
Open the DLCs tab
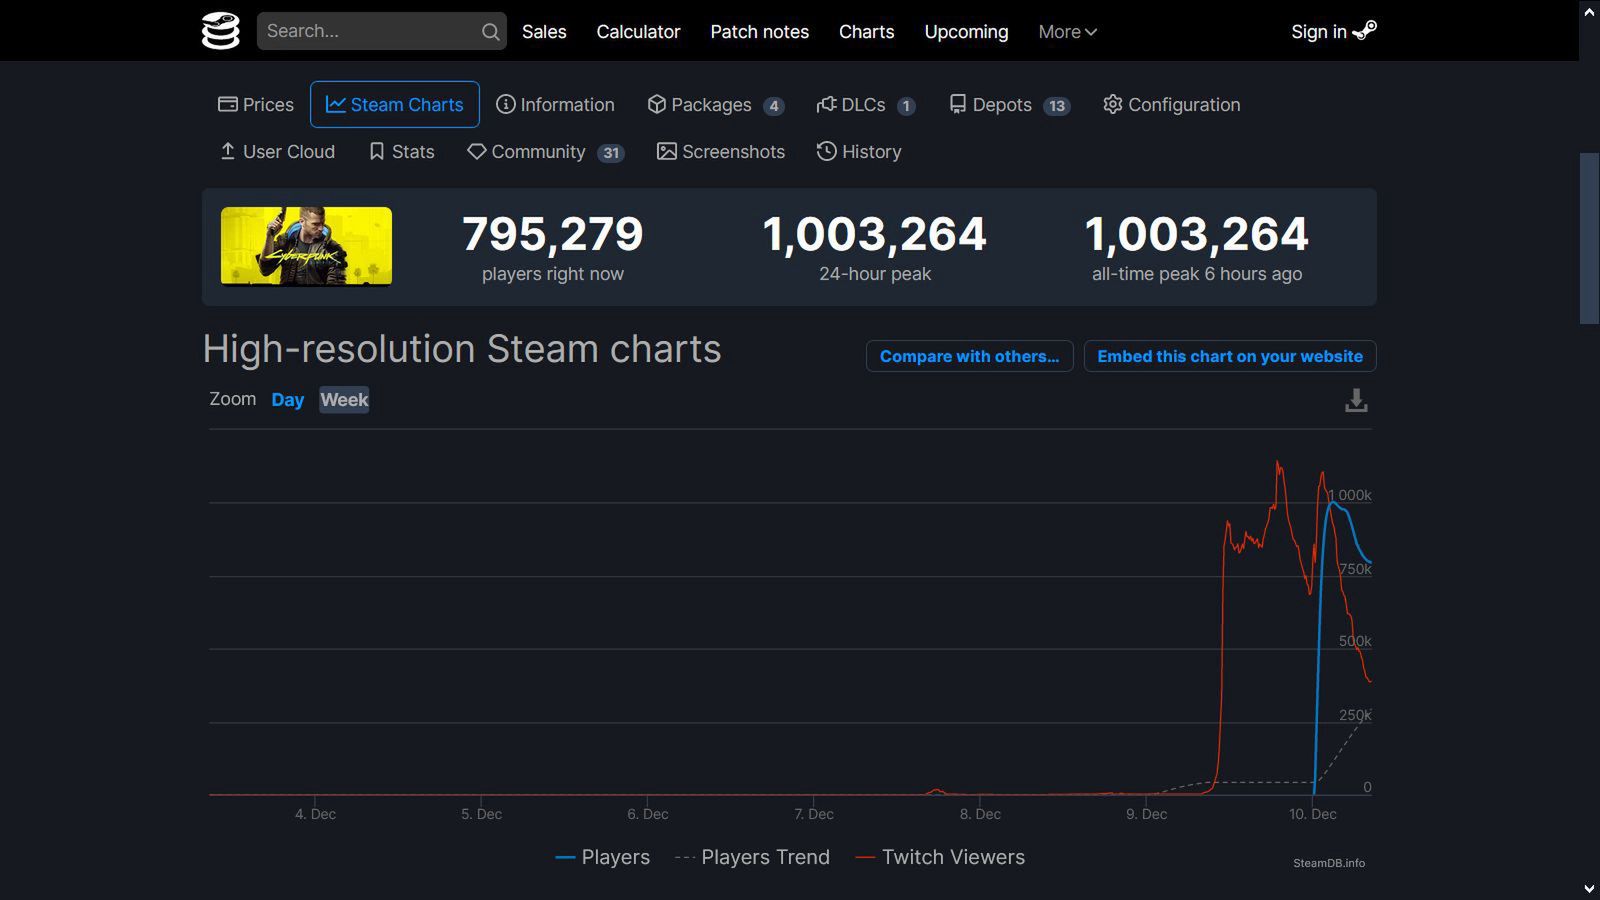(865, 105)
